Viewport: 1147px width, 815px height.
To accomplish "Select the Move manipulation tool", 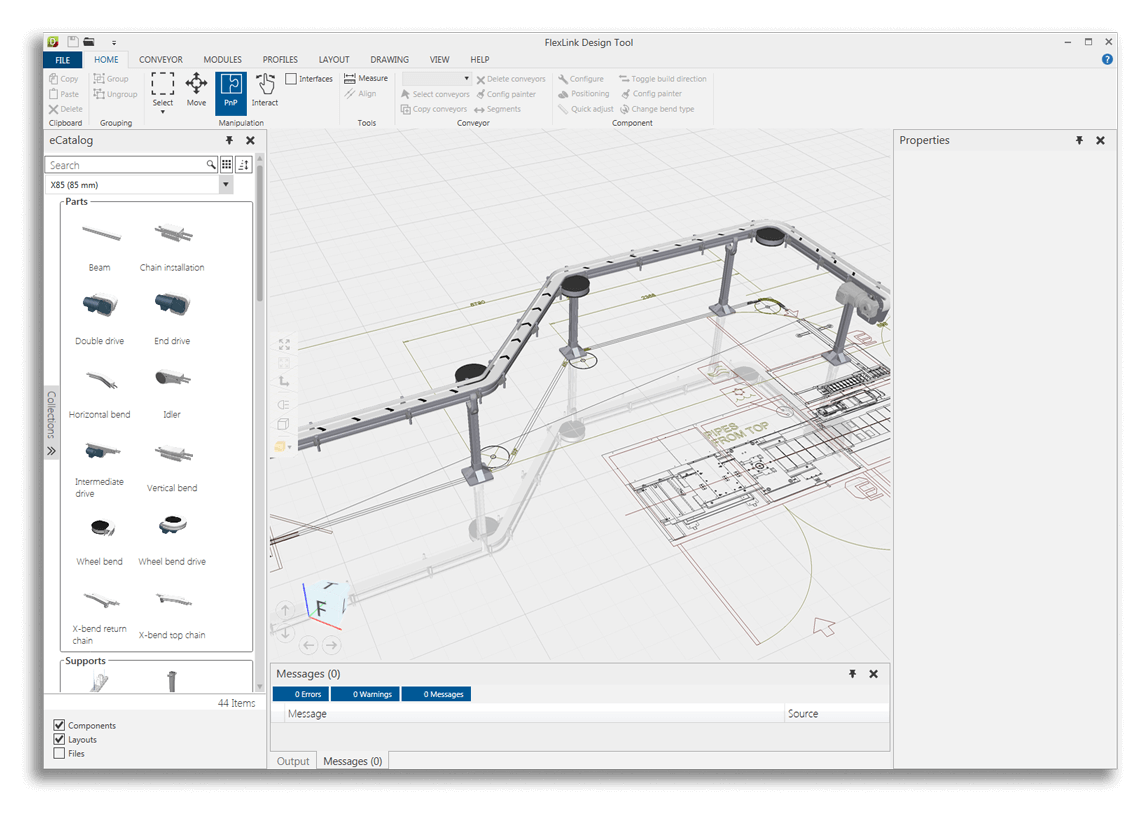I will [x=196, y=90].
